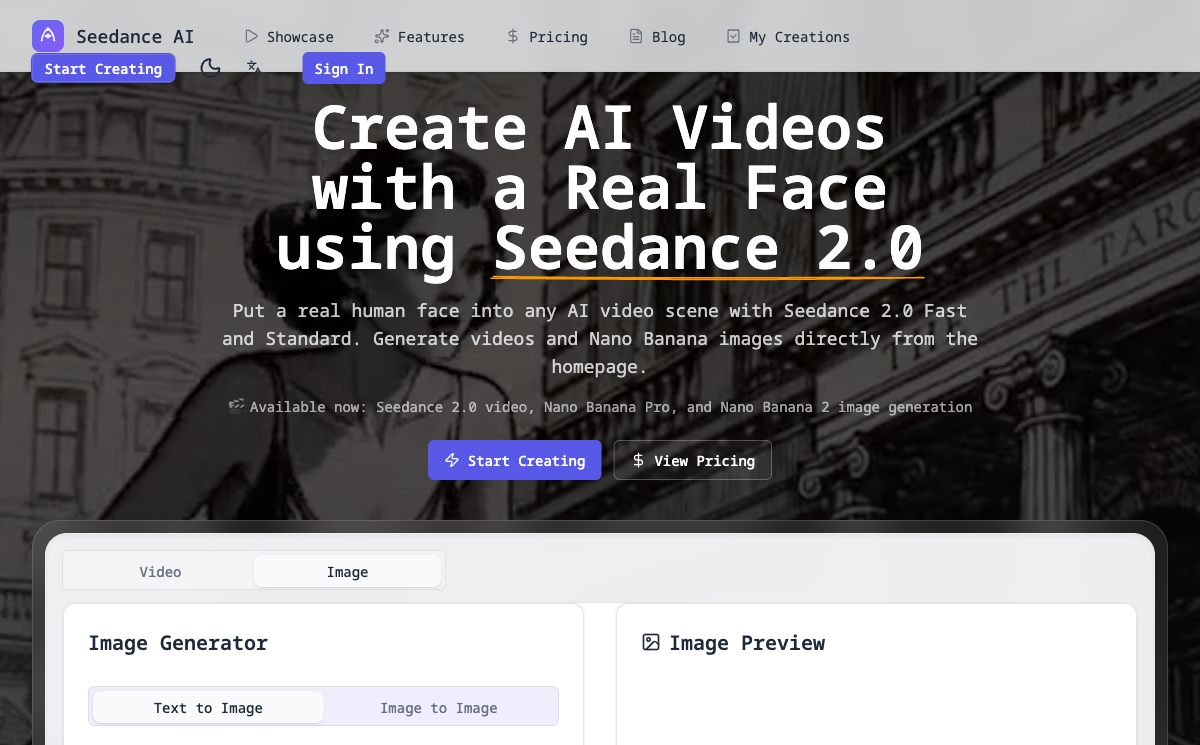
Task: Open My Creations page
Action: coord(788,36)
